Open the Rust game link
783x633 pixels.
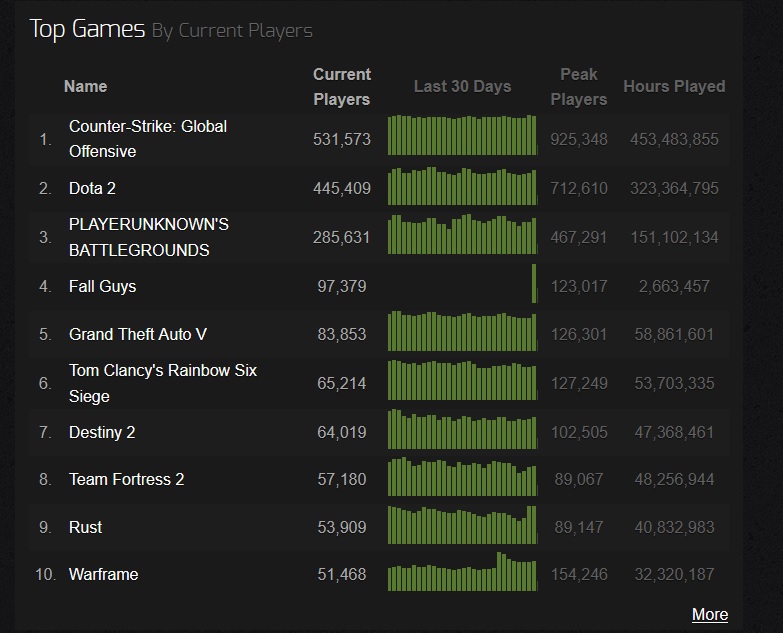86,527
